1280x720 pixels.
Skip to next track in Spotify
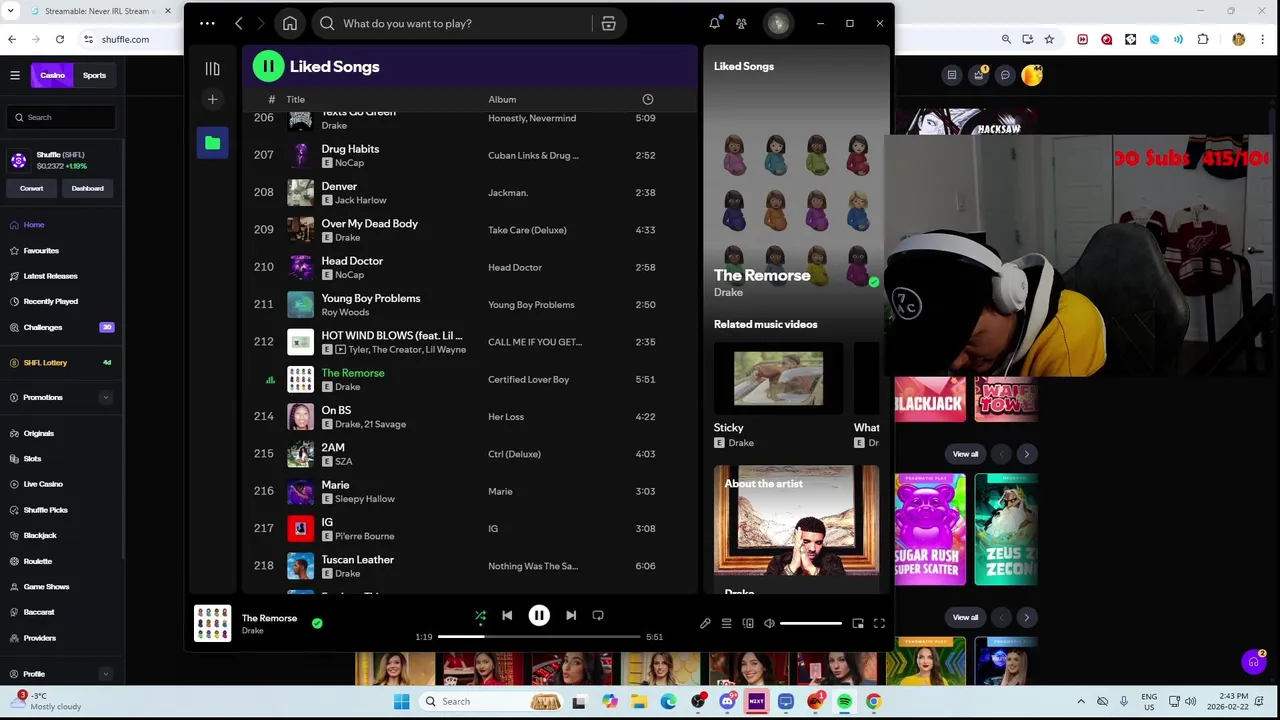[570, 615]
